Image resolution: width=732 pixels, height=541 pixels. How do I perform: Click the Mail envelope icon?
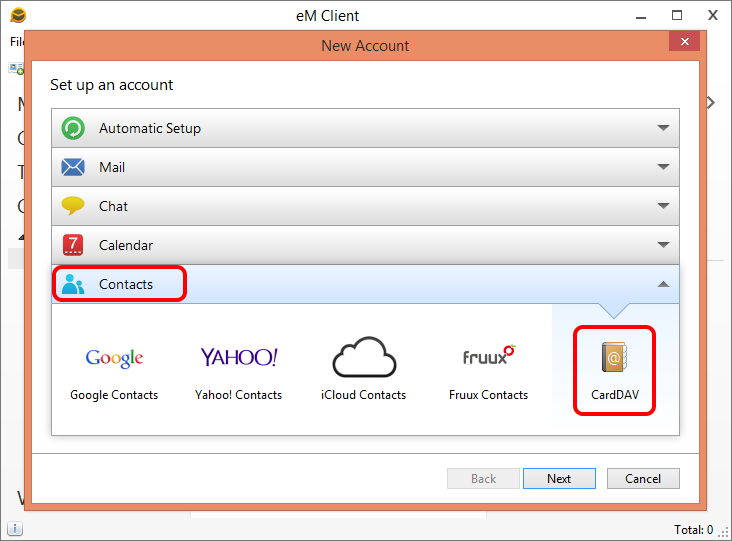[73, 167]
